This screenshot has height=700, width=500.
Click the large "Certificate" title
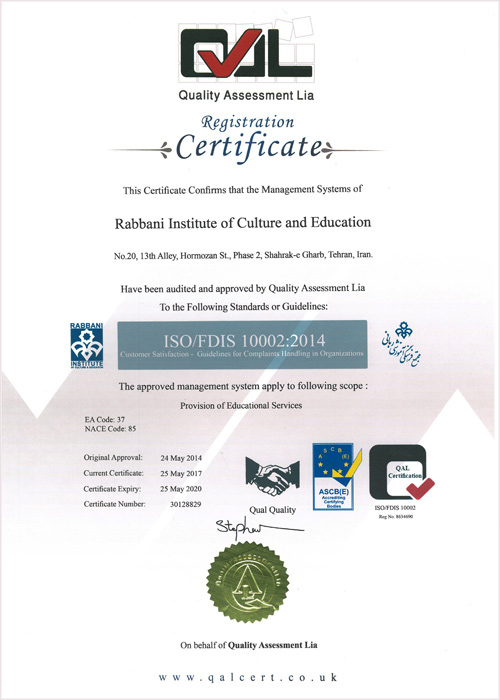click(249, 147)
